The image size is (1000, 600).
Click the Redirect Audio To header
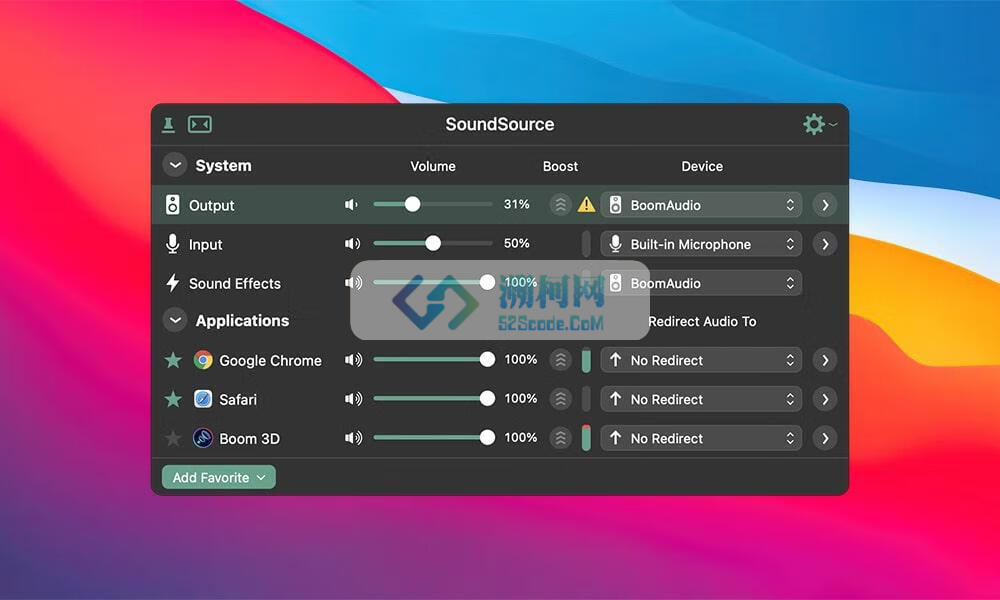pos(702,321)
